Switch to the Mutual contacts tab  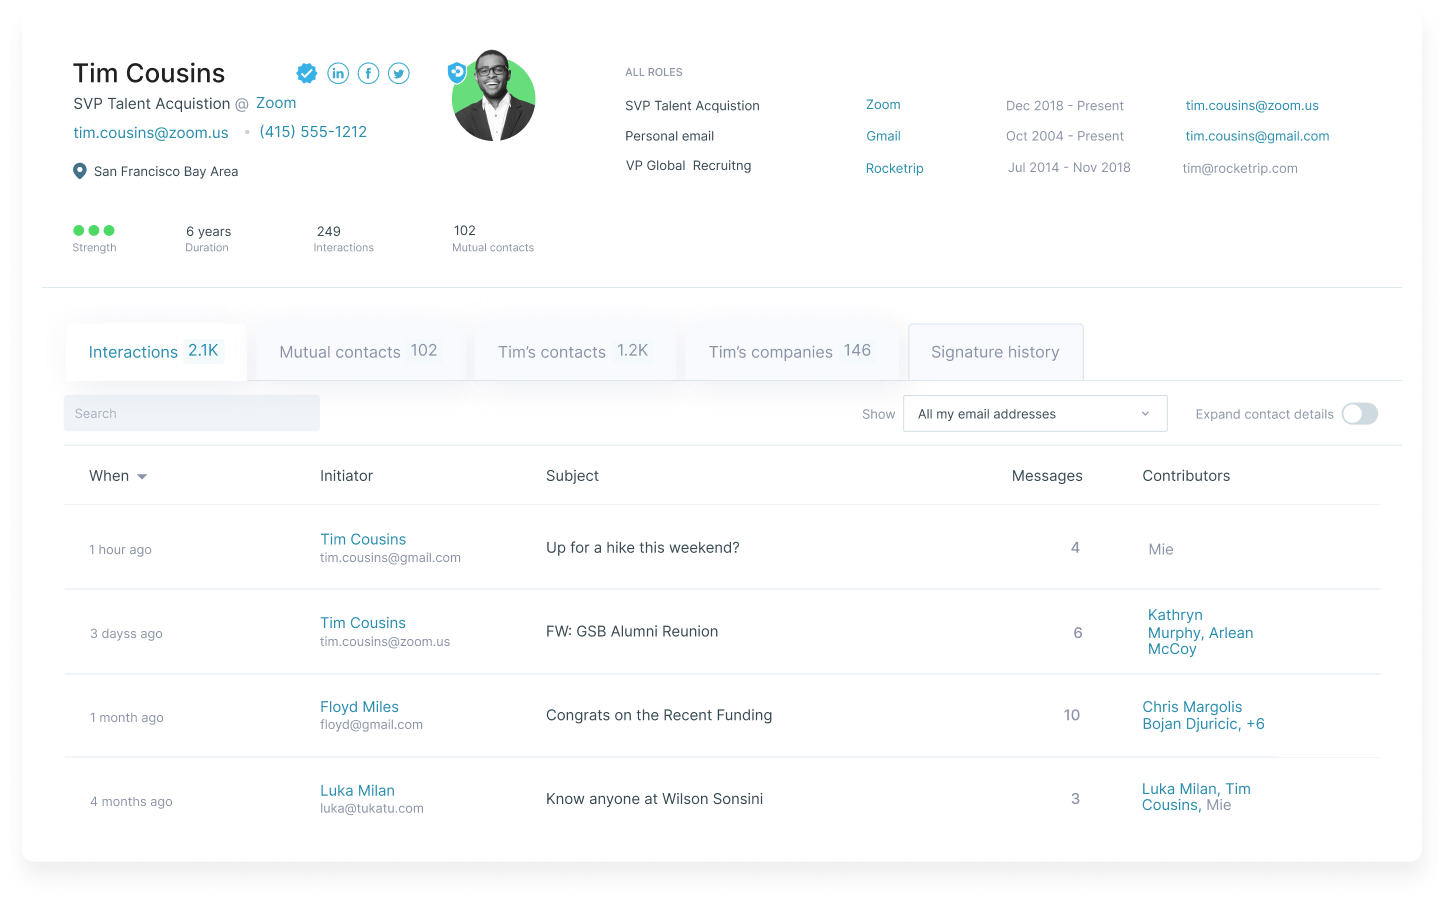pyautogui.click(x=358, y=352)
